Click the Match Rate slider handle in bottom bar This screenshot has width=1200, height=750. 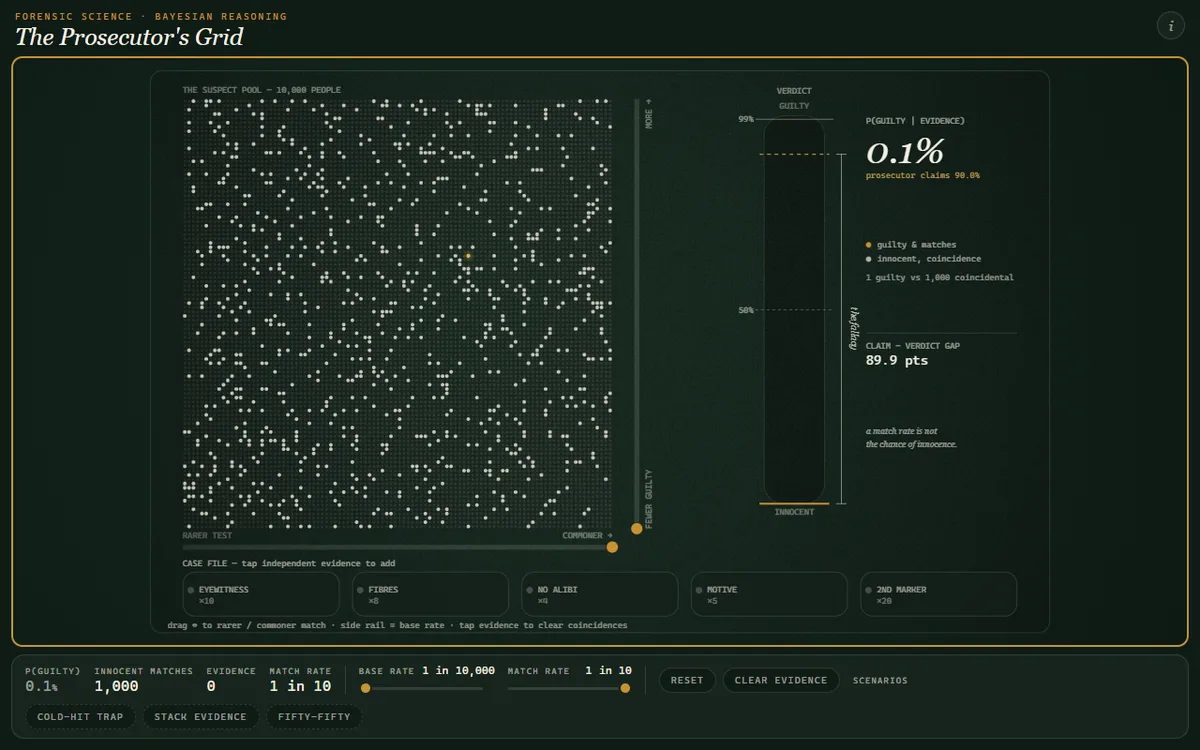[x=625, y=688]
